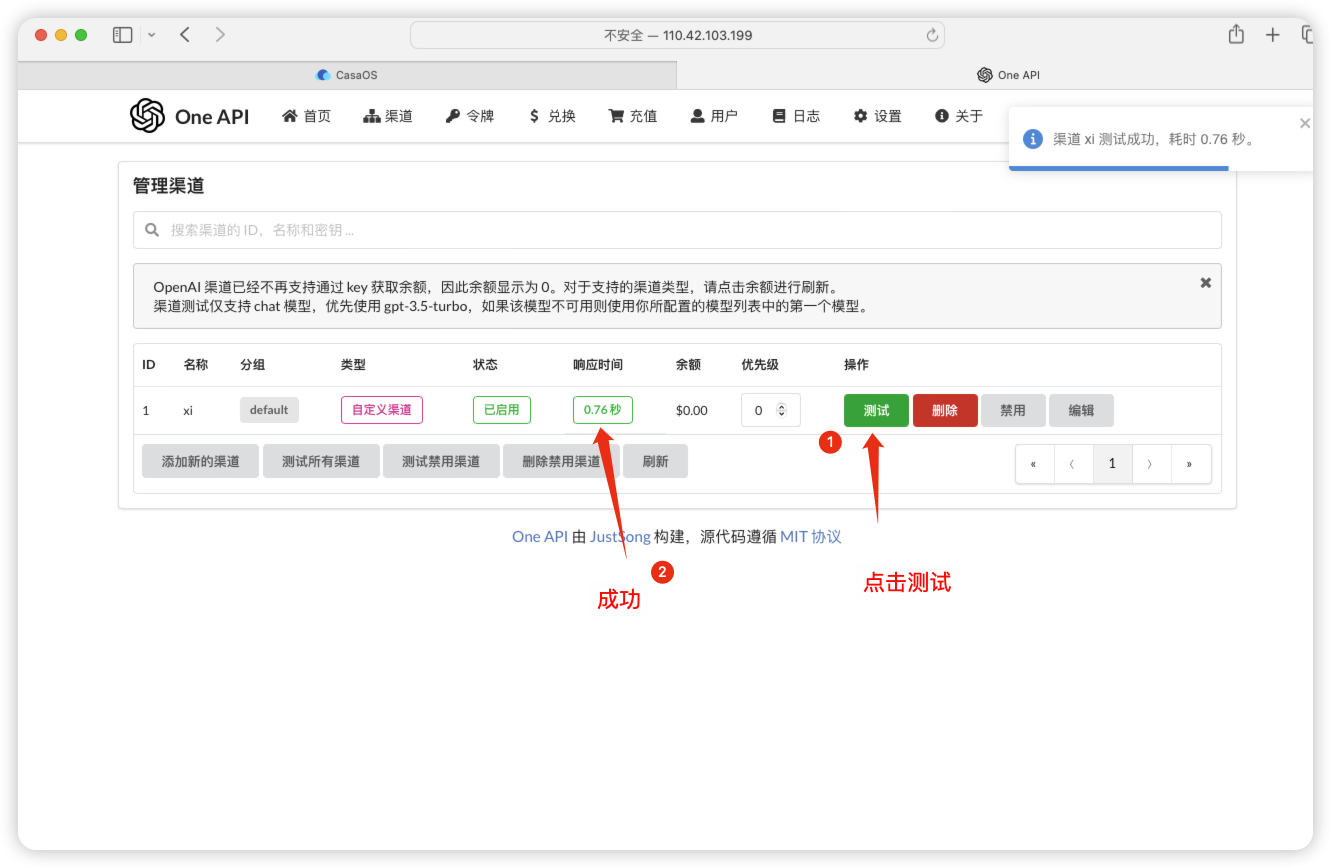The image size is (1331, 868).
Task: Click 删除禁用渠道 button
Action: point(561,461)
